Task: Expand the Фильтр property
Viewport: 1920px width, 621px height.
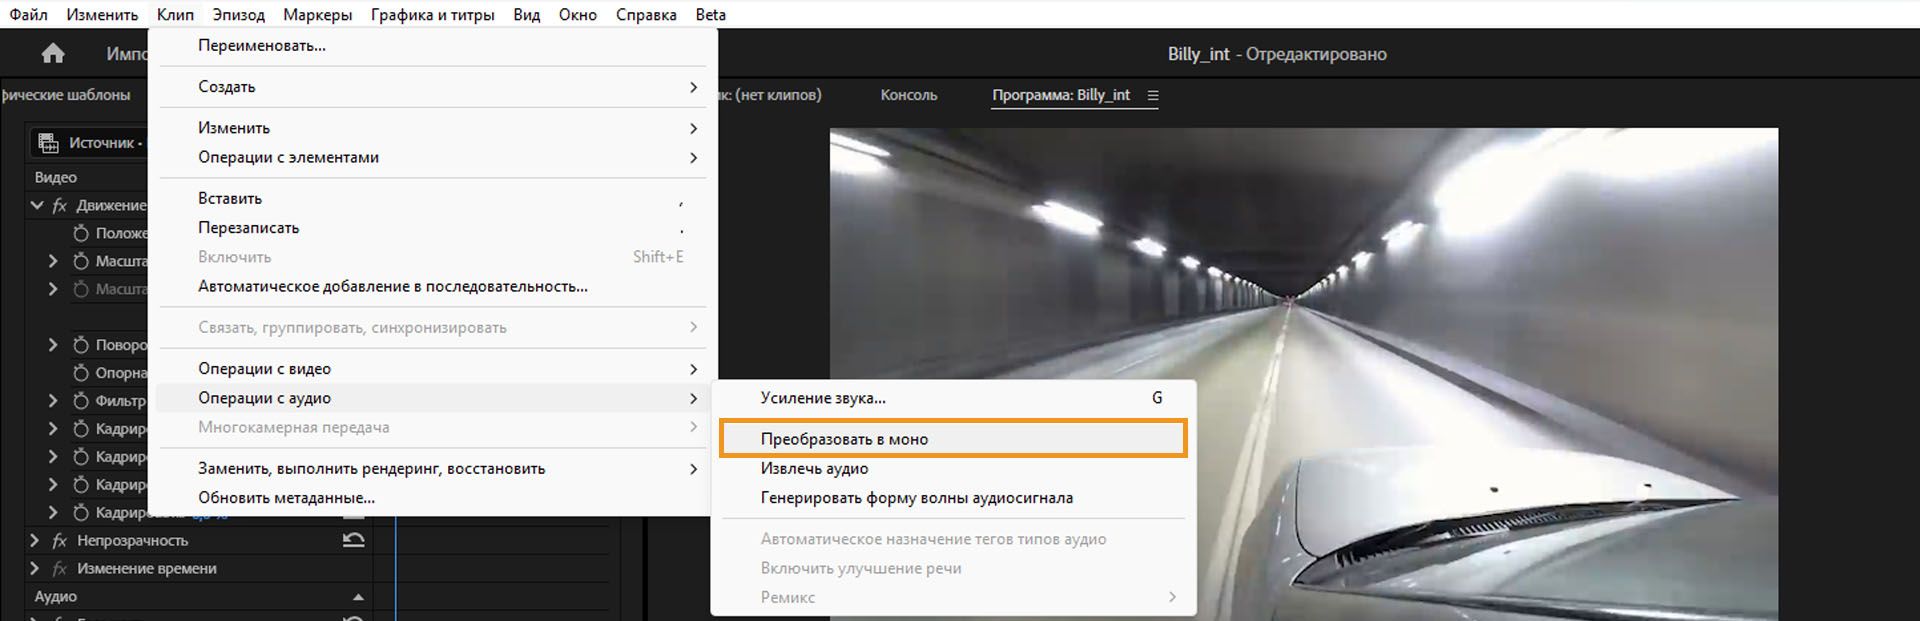Action: (53, 401)
